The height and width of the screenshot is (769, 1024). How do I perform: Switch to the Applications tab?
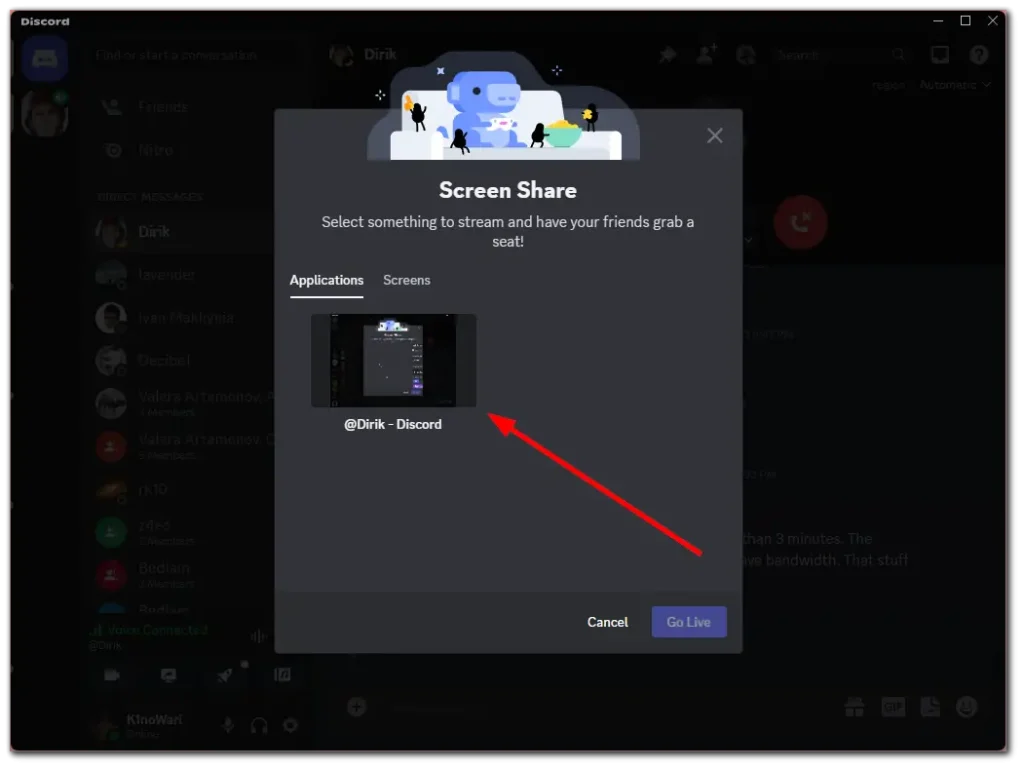(x=327, y=280)
